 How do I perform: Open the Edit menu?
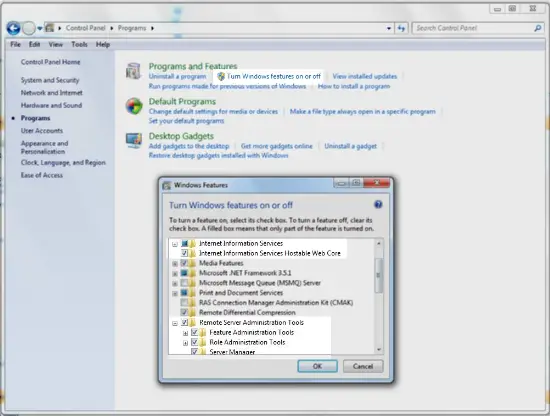pyautogui.click(x=34, y=44)
